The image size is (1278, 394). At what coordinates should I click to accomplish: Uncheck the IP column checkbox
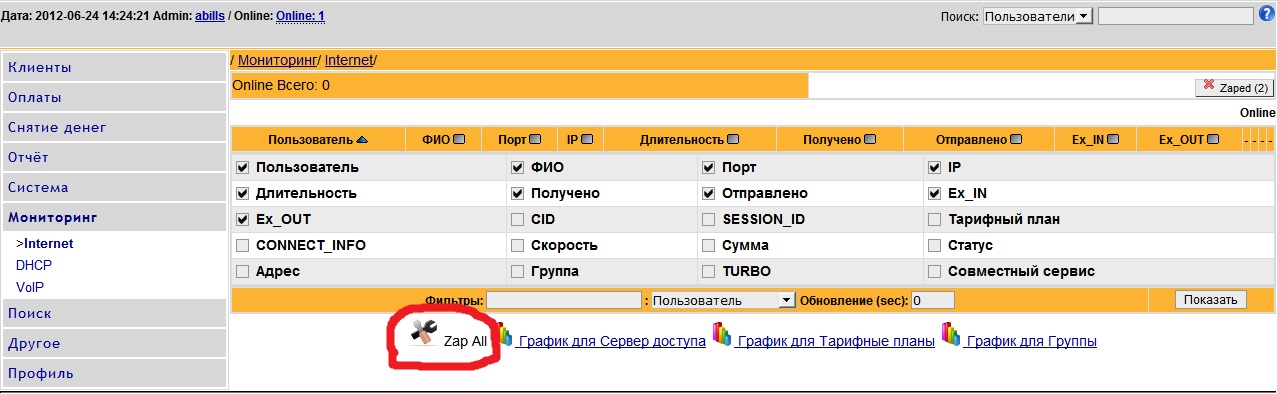(x=935, y=167)
